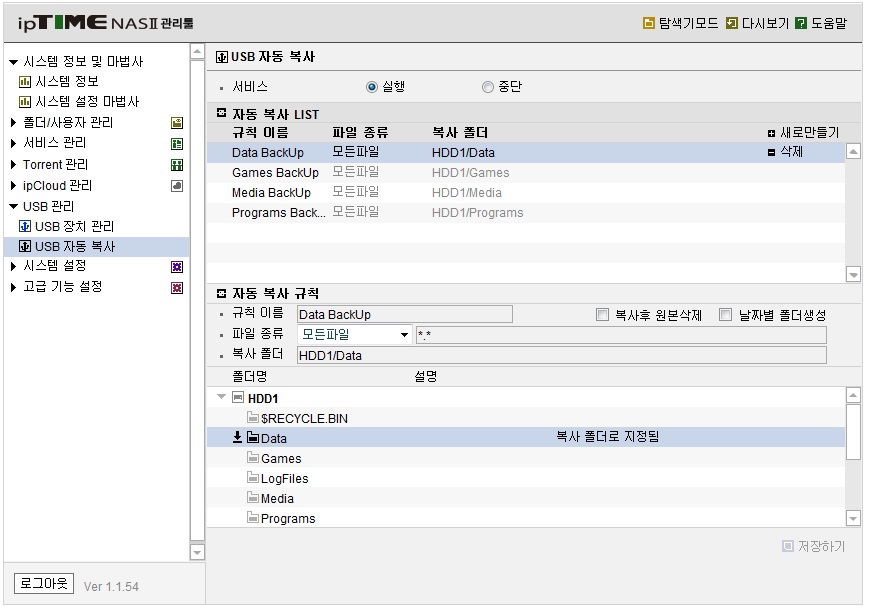Click the $RECYCLE.BIN folder icon
Screen dimensions: 869x610
click(x=253, y=418)
